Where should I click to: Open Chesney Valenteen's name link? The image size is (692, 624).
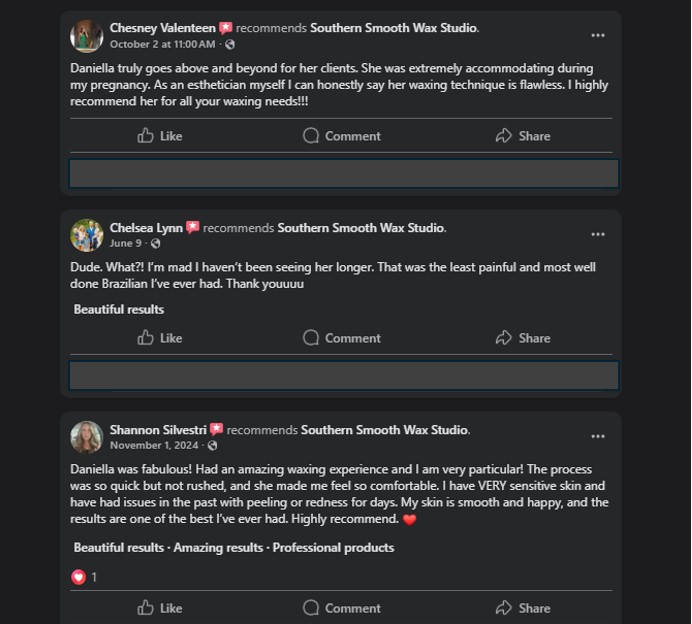click(x=162, y=28)
